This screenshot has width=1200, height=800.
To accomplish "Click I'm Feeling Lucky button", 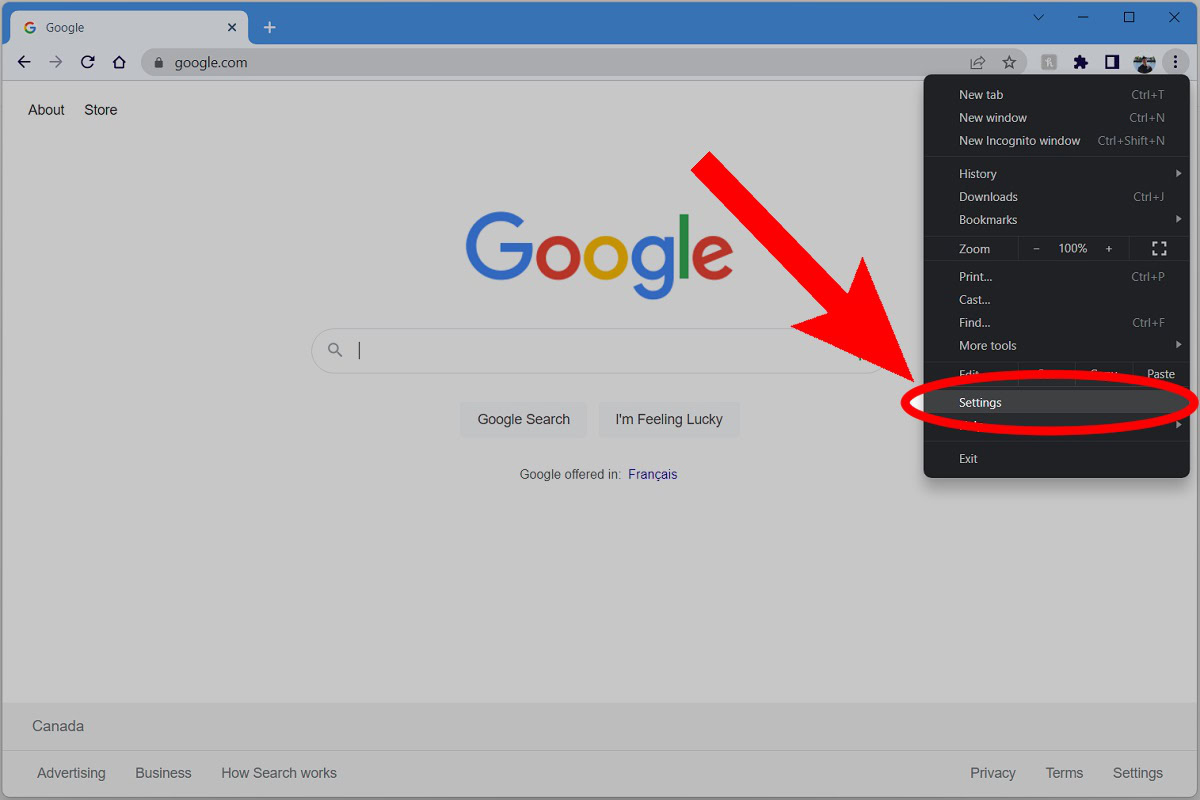I will 669,419.
